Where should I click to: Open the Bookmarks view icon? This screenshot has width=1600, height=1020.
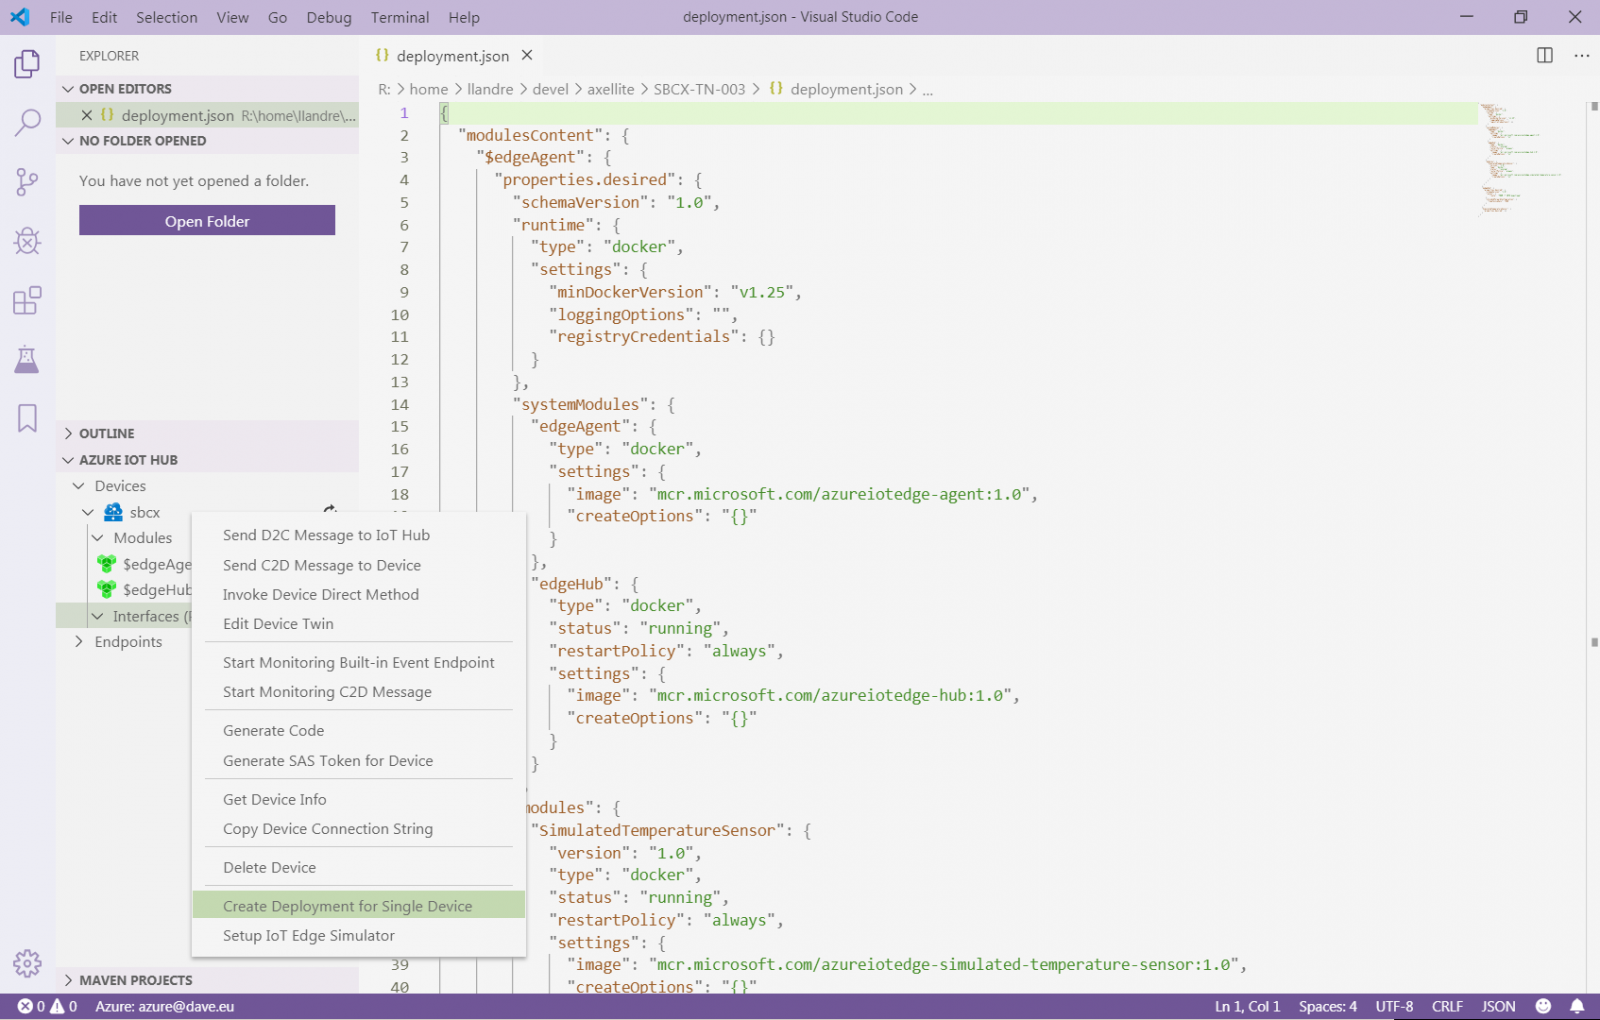27,418
